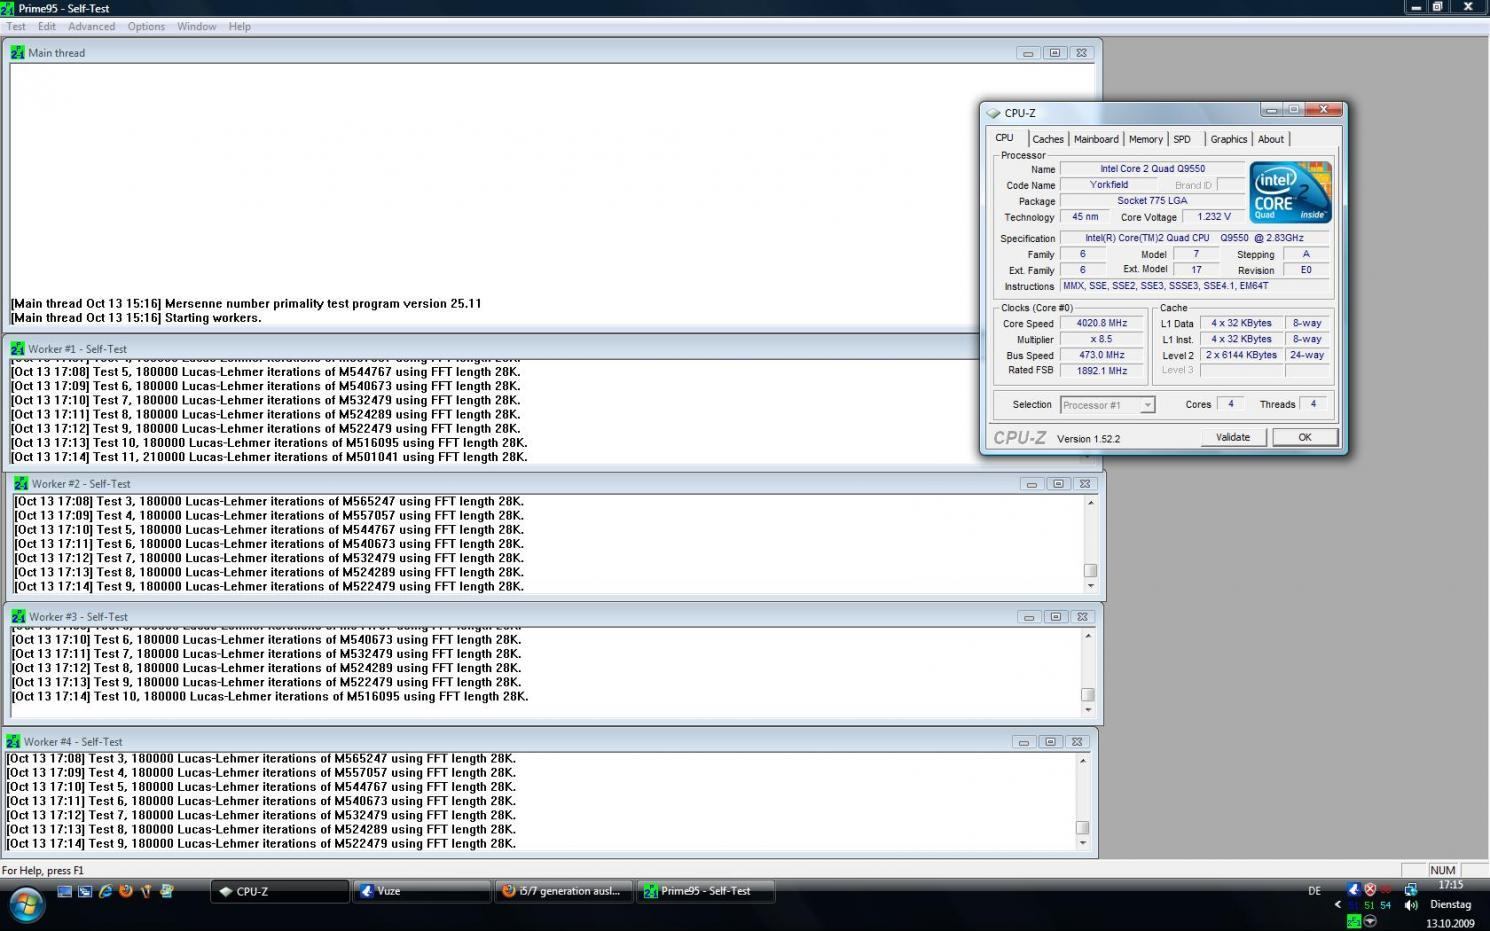
Task: Click Show Desktop quick launch icon
Action: [65, 890]
